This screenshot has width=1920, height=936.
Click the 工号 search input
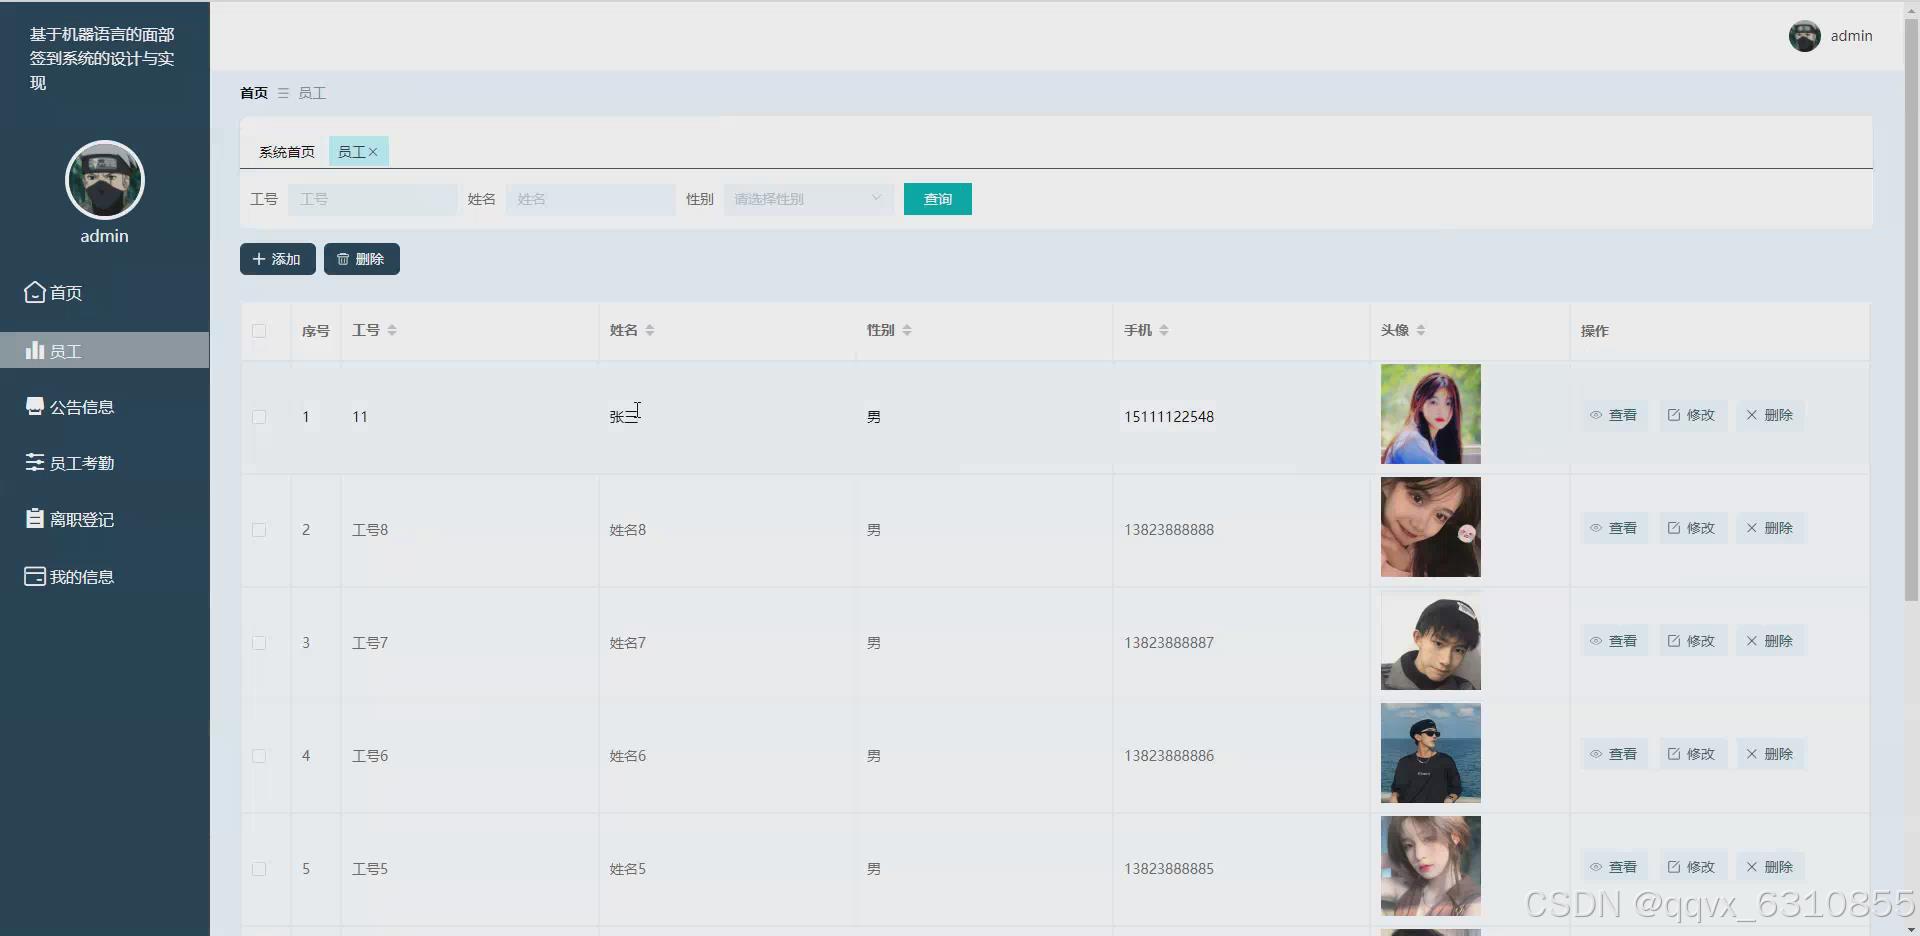click(372, 199)
